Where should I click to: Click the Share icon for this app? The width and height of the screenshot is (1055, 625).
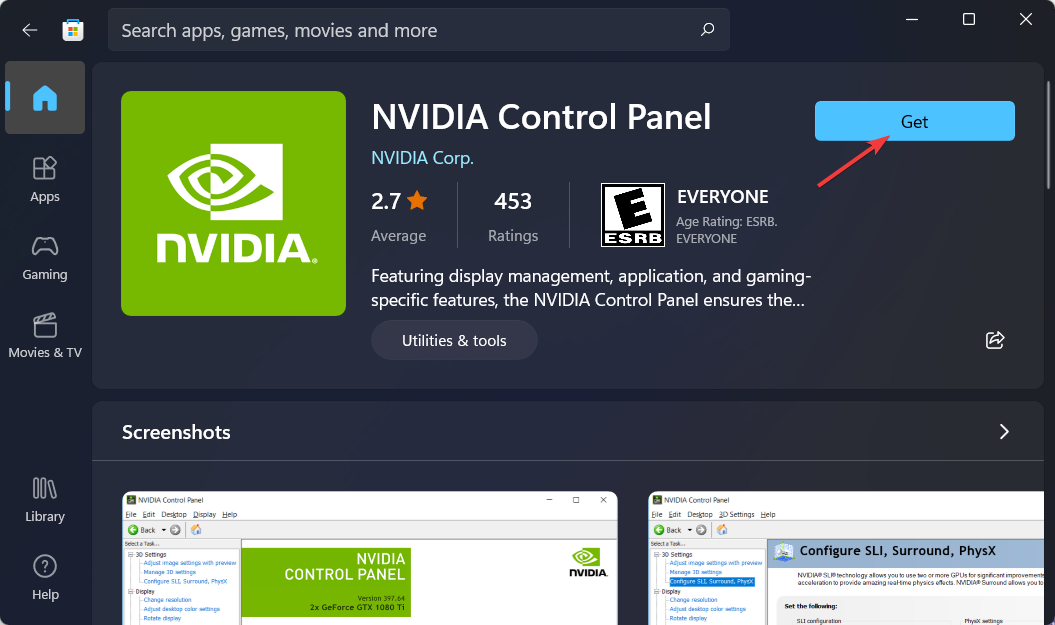click(995, 340)
